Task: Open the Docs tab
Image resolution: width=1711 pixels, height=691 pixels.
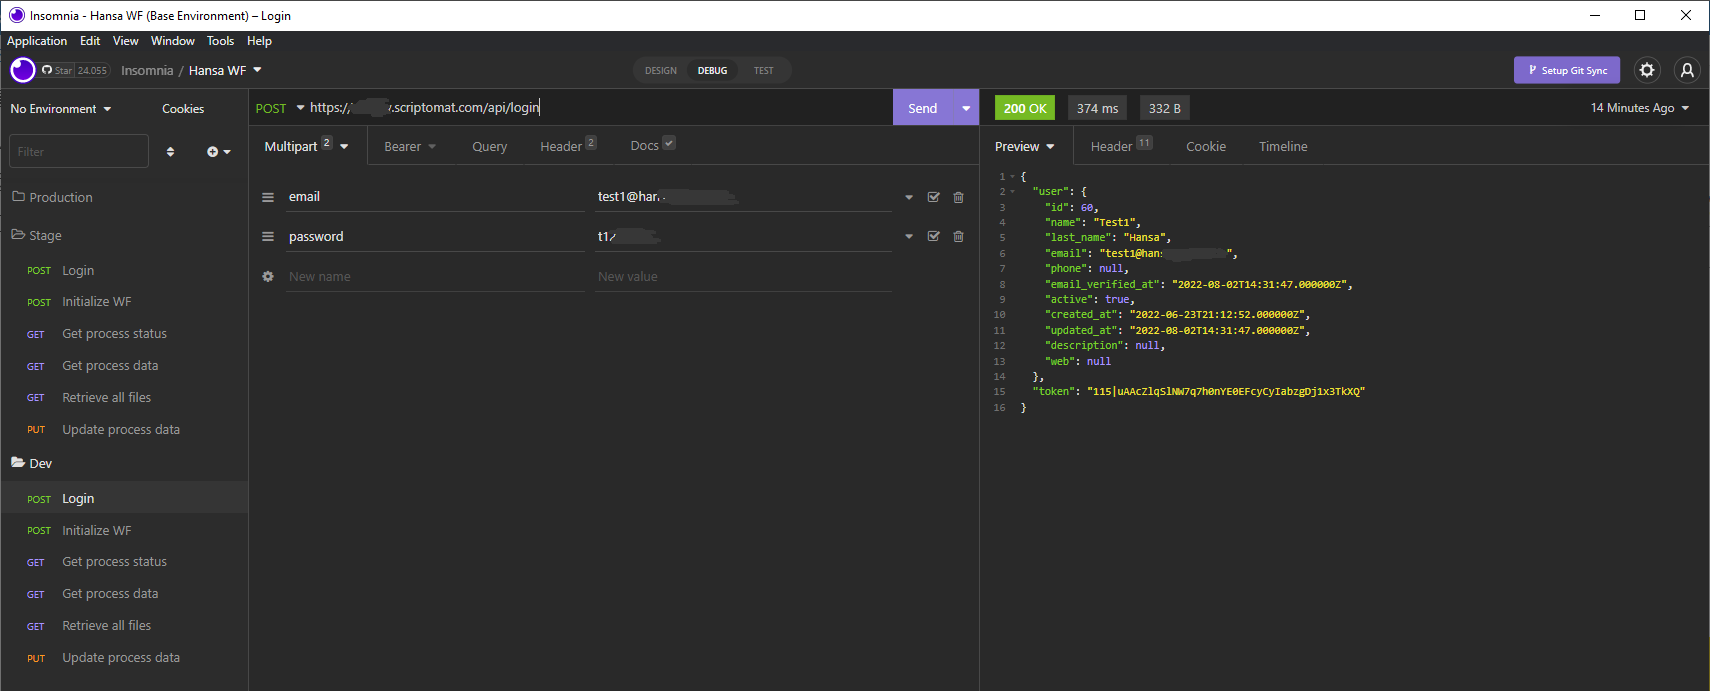Action: click(x=653, y=146)
